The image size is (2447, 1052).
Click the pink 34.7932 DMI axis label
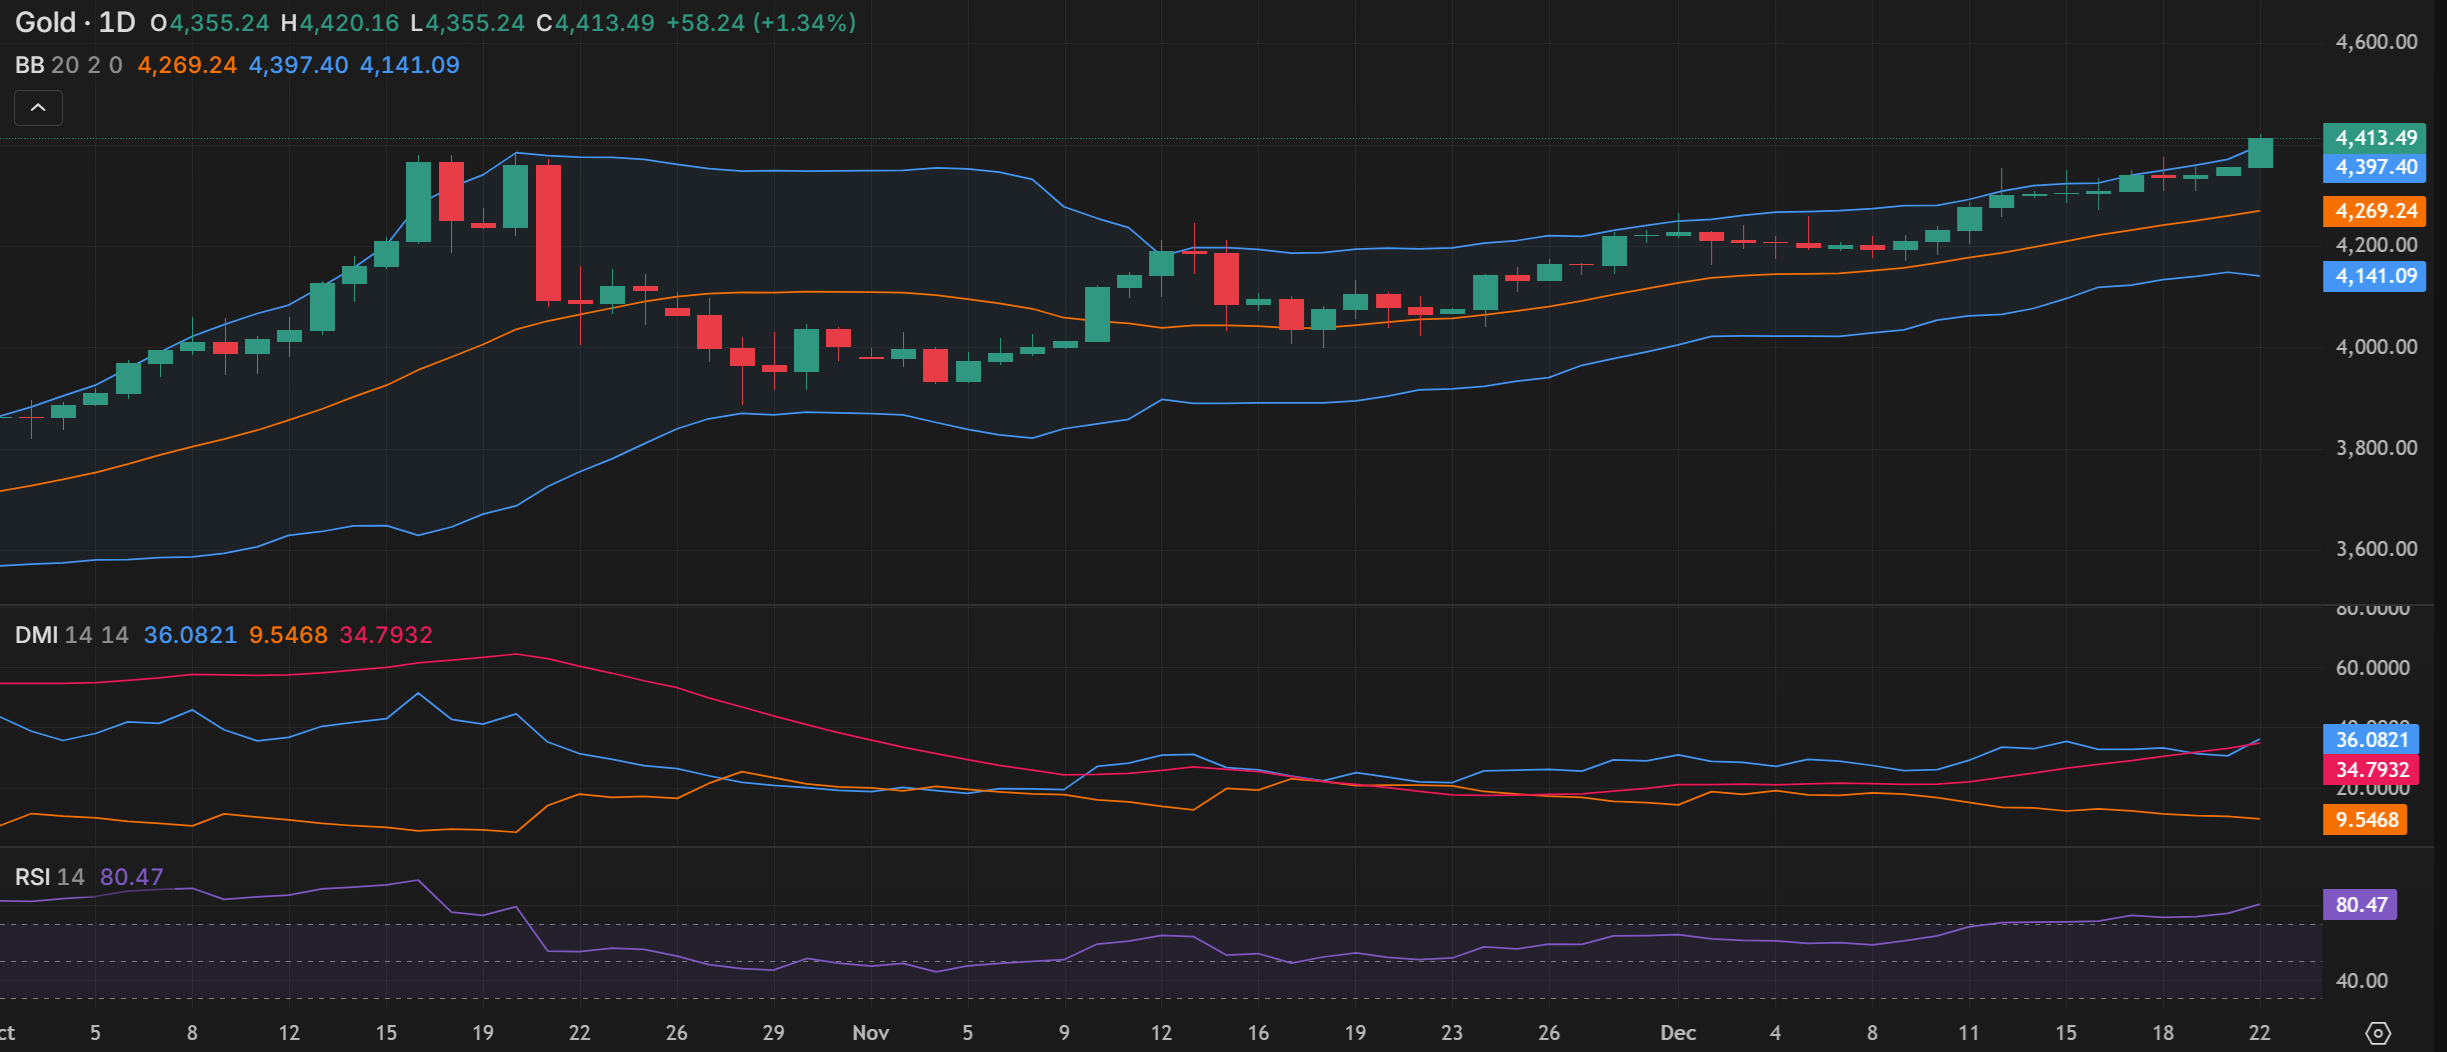coord(2371,769)
